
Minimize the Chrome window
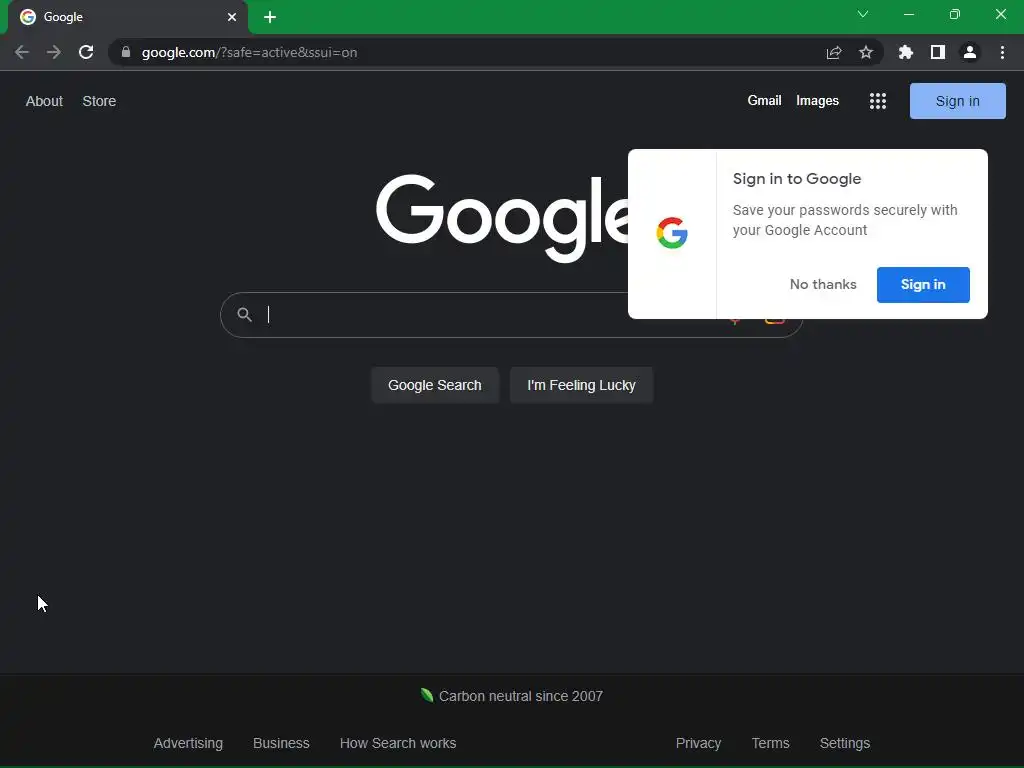(908, 14)
